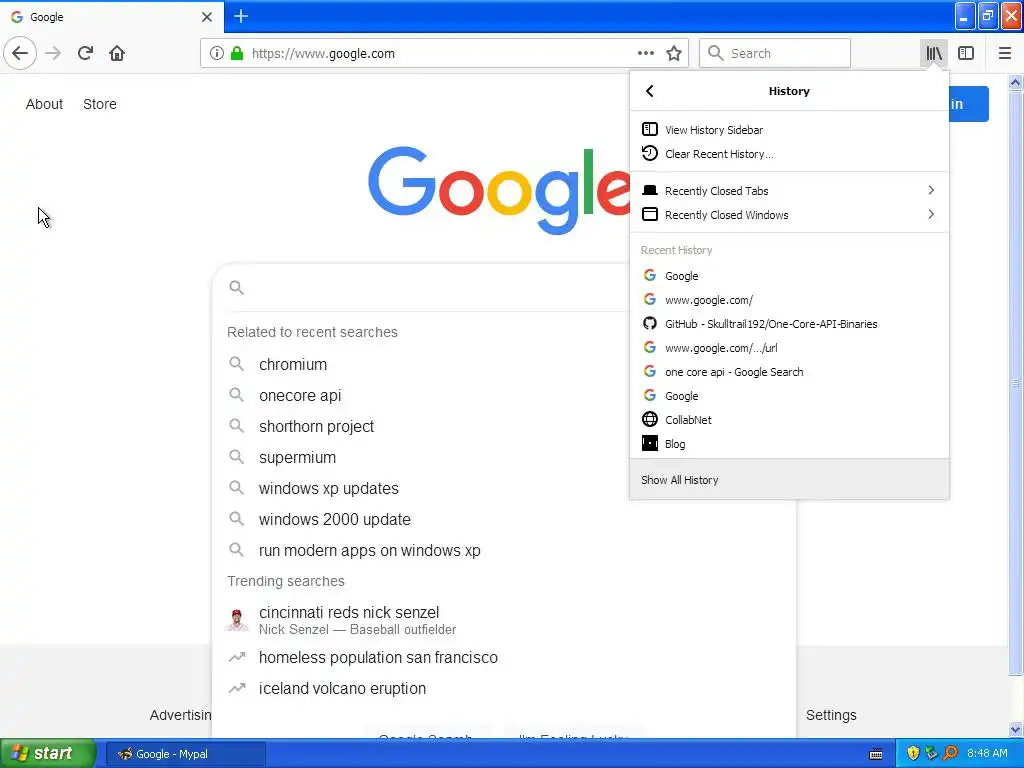
Task: Click the Recently Closed Windows icon
Action: tap(650, 214)
